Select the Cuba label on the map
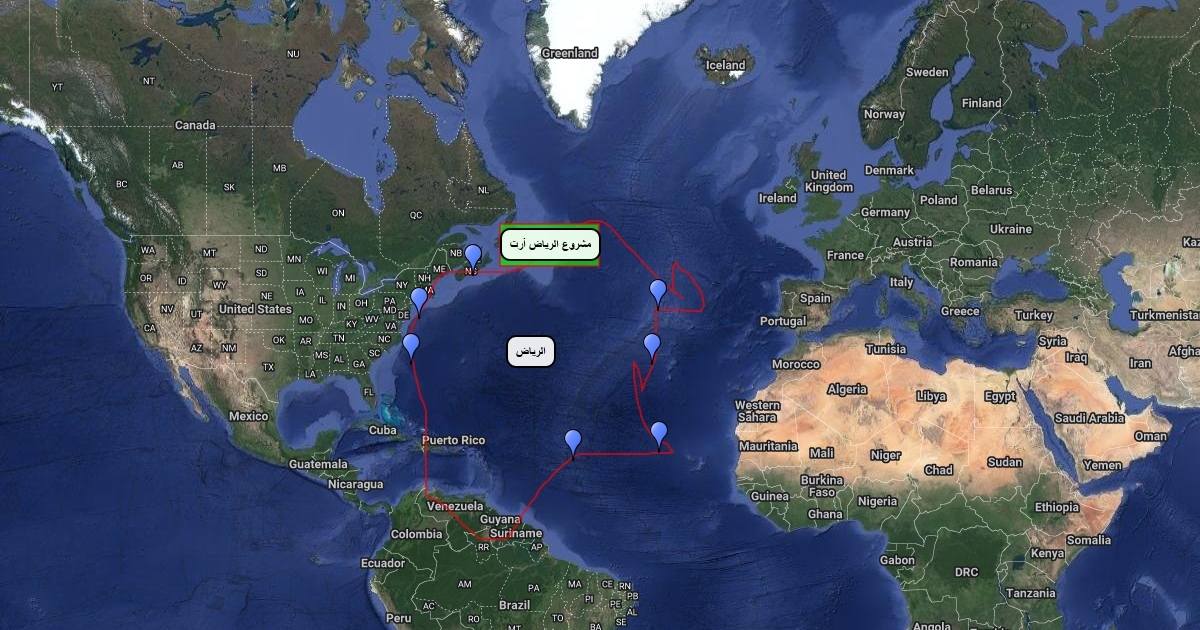 click(x=383, y=430)
